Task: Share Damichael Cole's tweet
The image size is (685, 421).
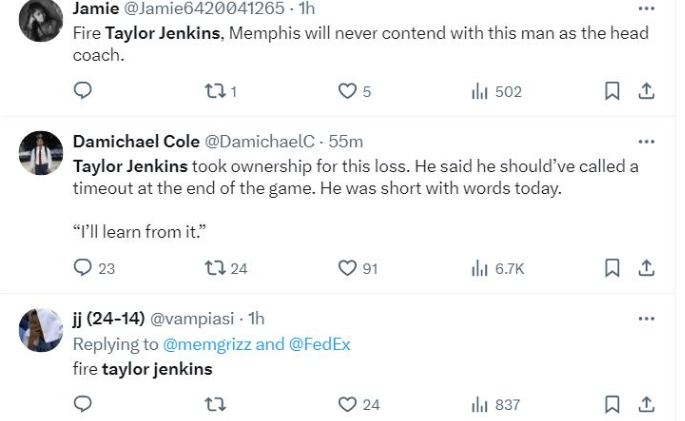Action: point(646,268)
